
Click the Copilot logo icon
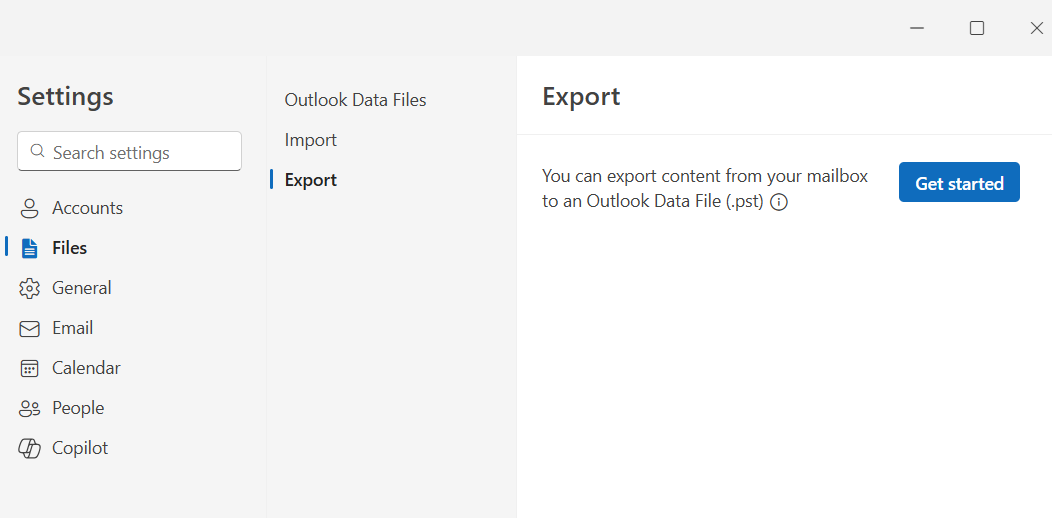(30, 448)
